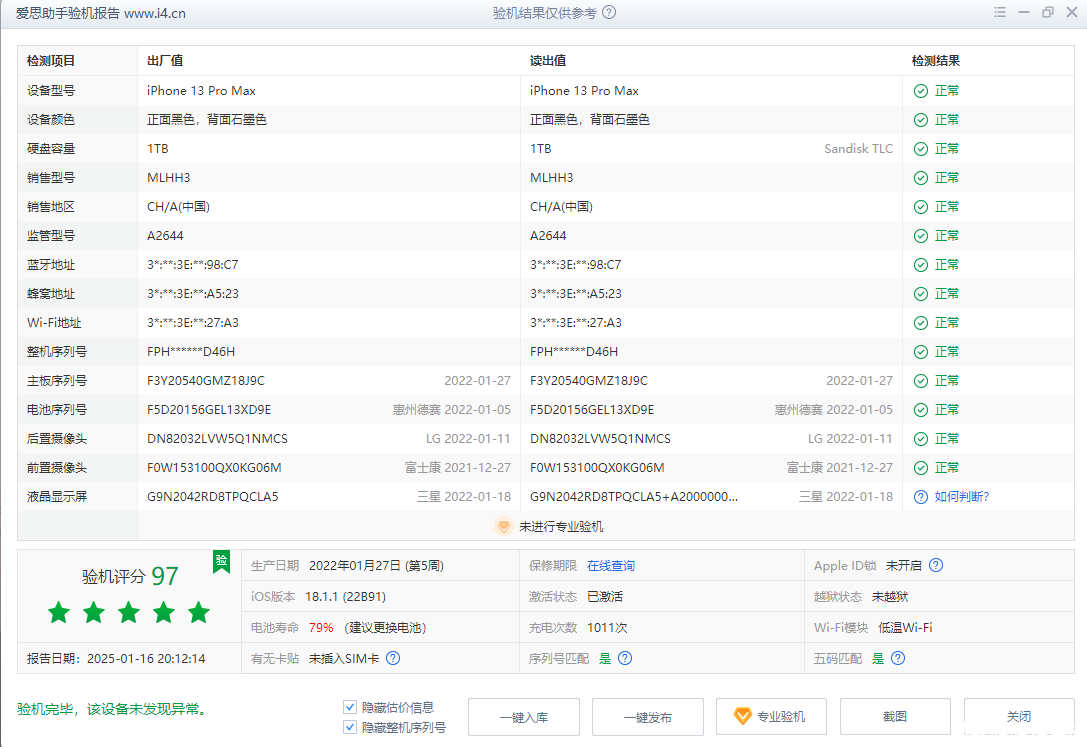Click the 检测项目 column header
1087x747 pixels.
pyautogui.click(x=51, y=61)
